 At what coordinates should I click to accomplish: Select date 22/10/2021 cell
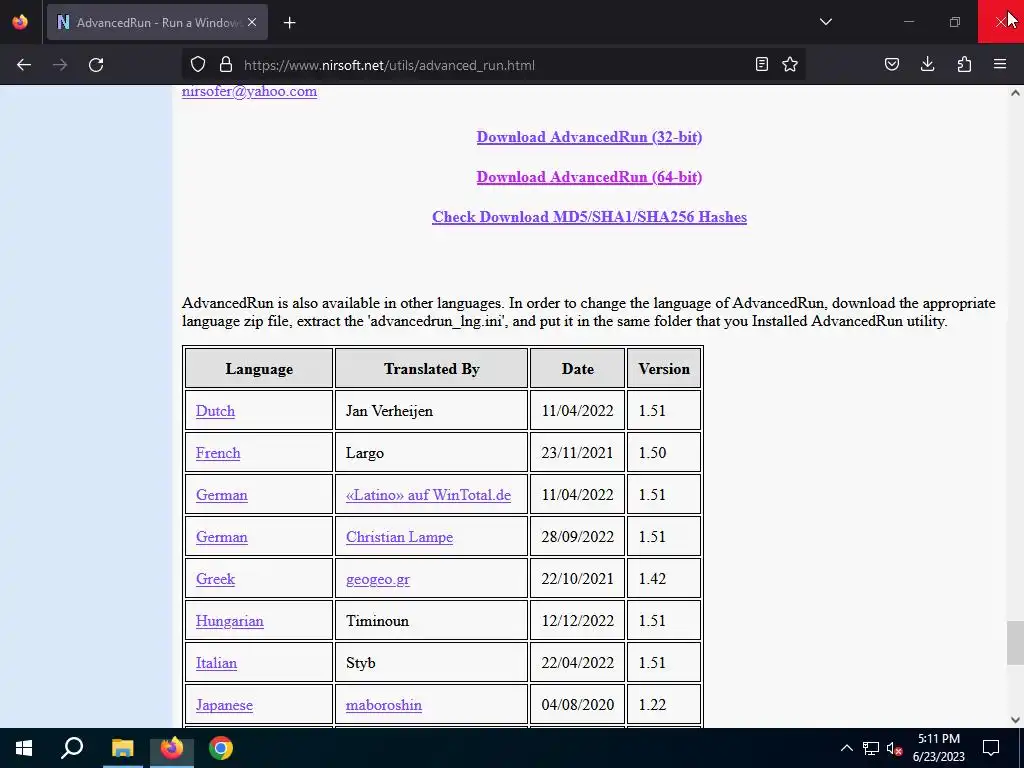pyautogui.click(x=578, y=579)
